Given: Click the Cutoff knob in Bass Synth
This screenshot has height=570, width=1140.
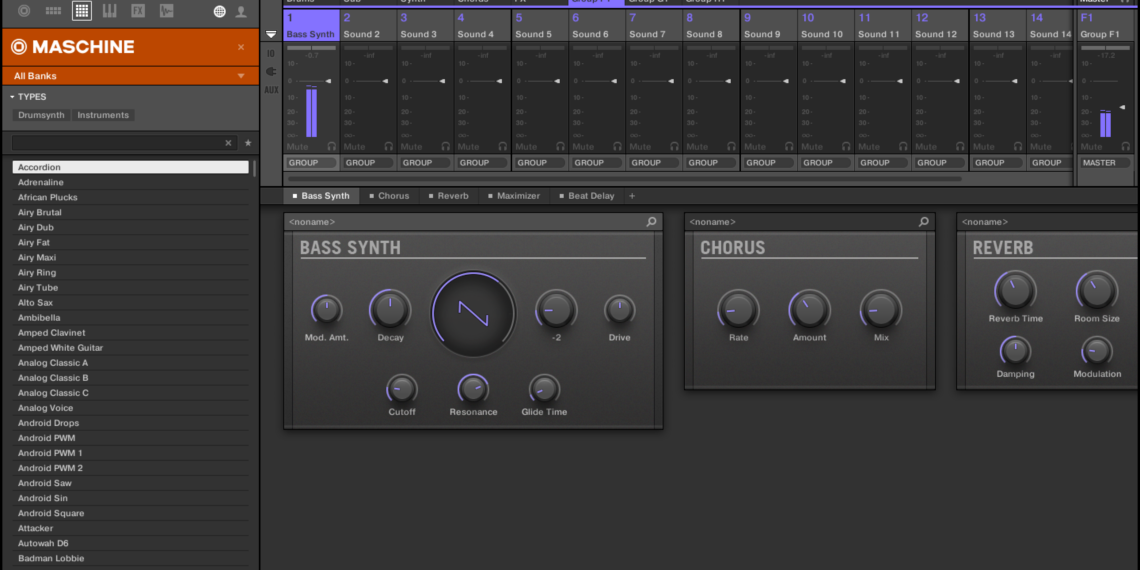Looking at the screenshot, I should (402, 389).
